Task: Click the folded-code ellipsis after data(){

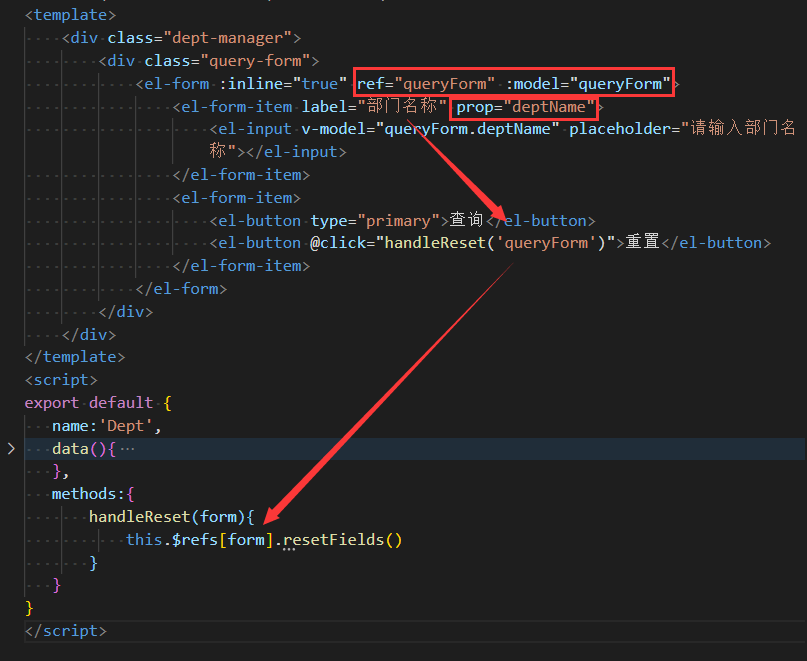Action: (x=127, y=449)
